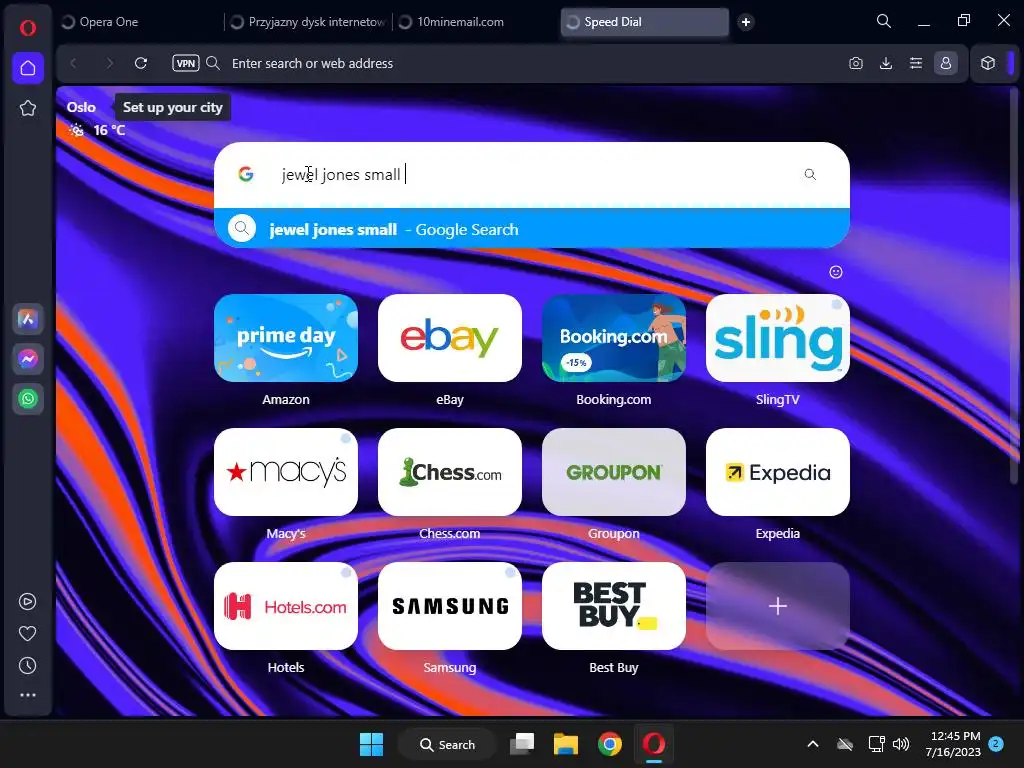The width and height of the screenshot is (1024, 768).
Task: Open the profile account icon
Action: (x=946, y=63)
